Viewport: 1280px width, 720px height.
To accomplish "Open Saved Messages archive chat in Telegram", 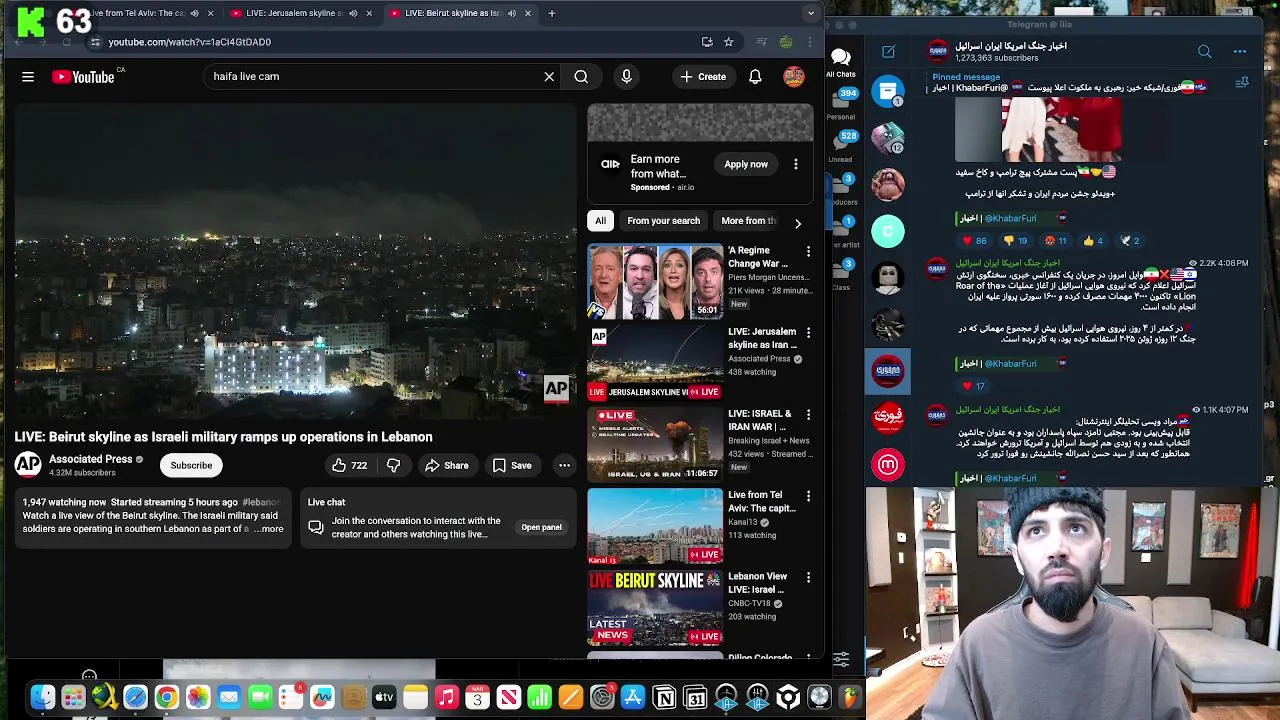I will [888, 92].
